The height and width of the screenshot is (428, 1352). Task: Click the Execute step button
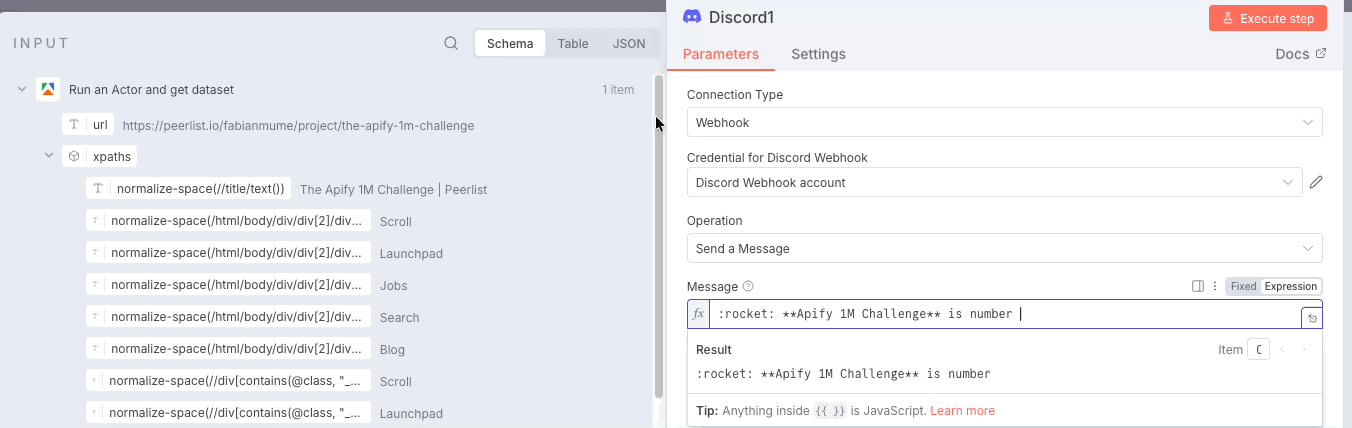(1267, 18)
